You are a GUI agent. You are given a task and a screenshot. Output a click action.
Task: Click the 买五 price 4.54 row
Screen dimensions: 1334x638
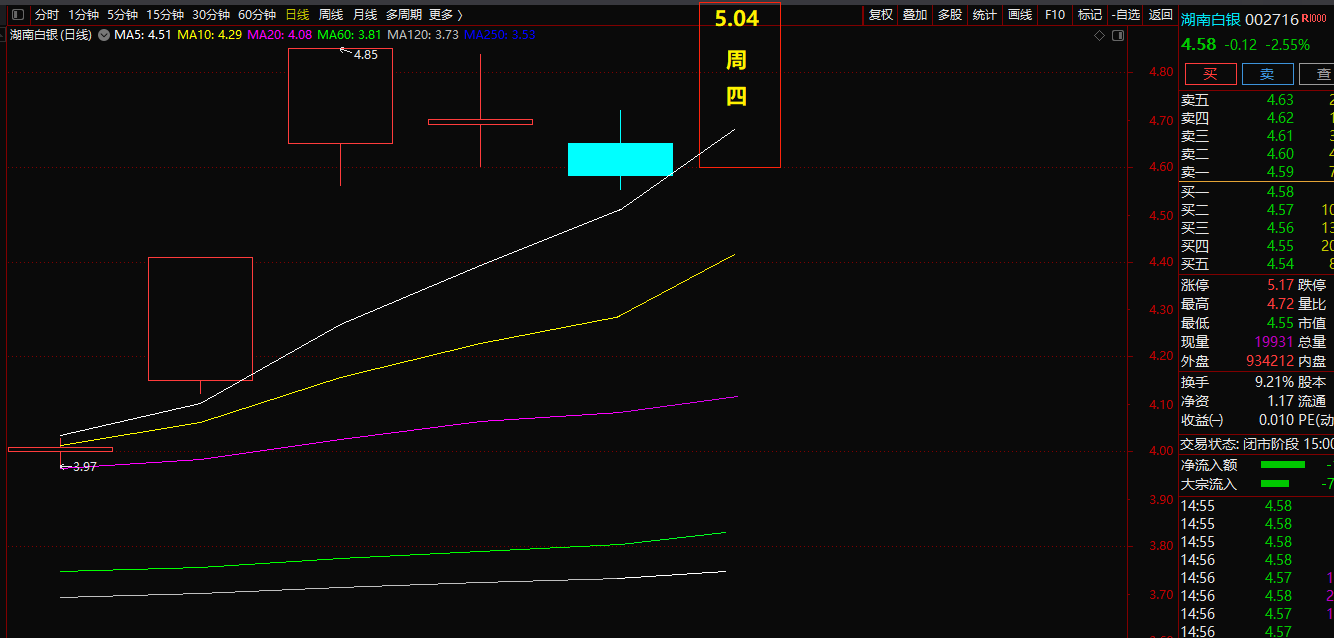point(1257,264)
